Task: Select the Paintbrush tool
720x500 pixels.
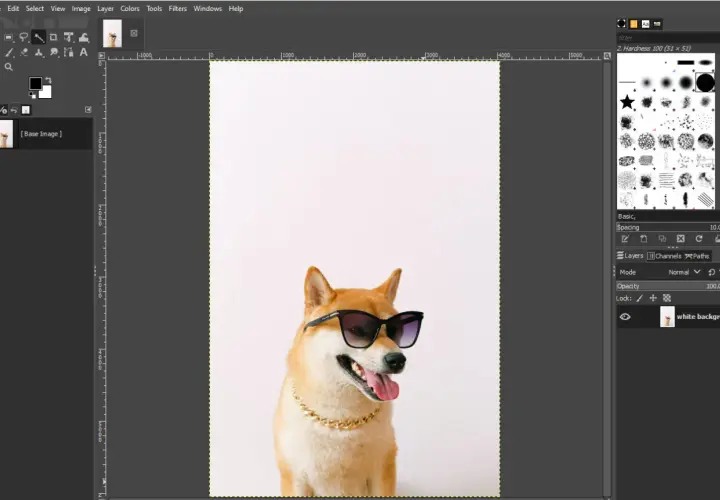Action: point(8,52)
